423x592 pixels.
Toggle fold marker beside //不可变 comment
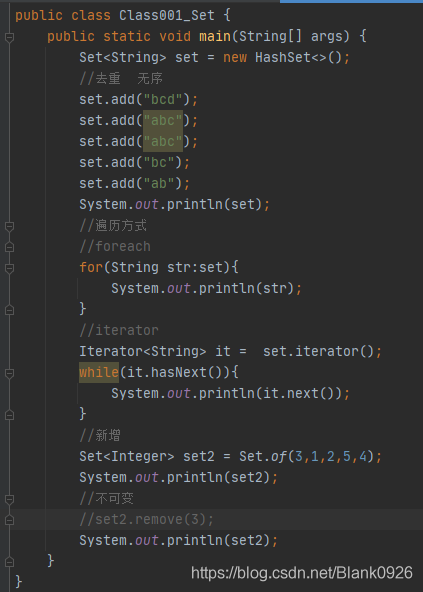click(9, 499)
